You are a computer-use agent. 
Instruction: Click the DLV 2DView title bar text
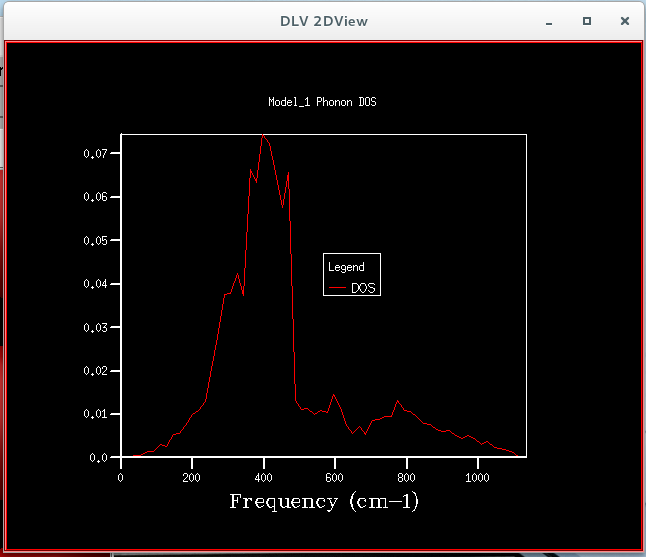(325, 22)
